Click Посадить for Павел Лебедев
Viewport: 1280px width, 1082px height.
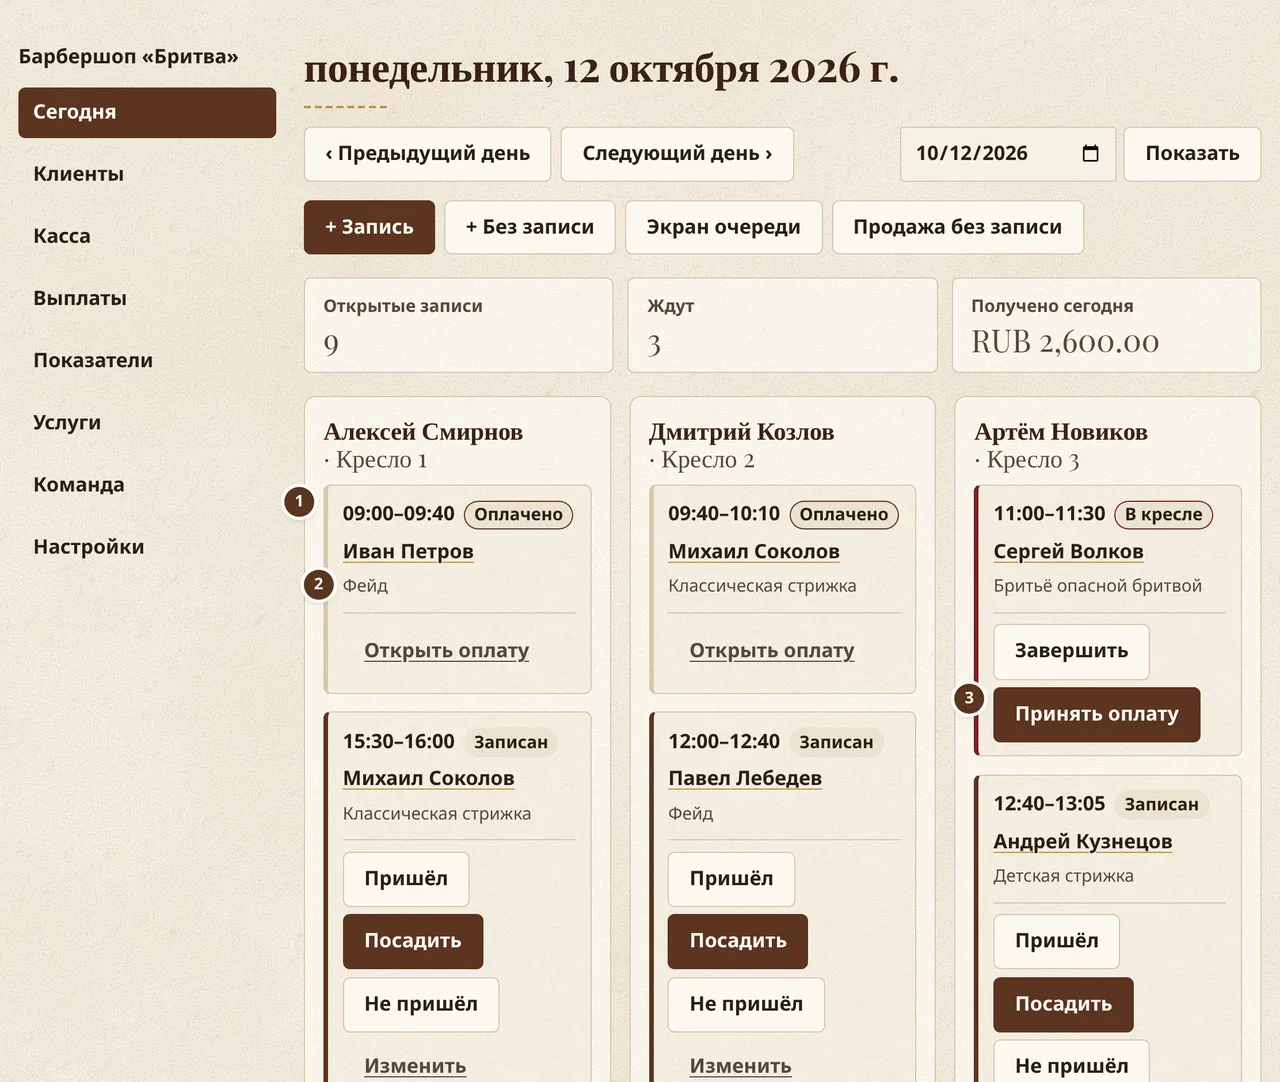[738, 941]
